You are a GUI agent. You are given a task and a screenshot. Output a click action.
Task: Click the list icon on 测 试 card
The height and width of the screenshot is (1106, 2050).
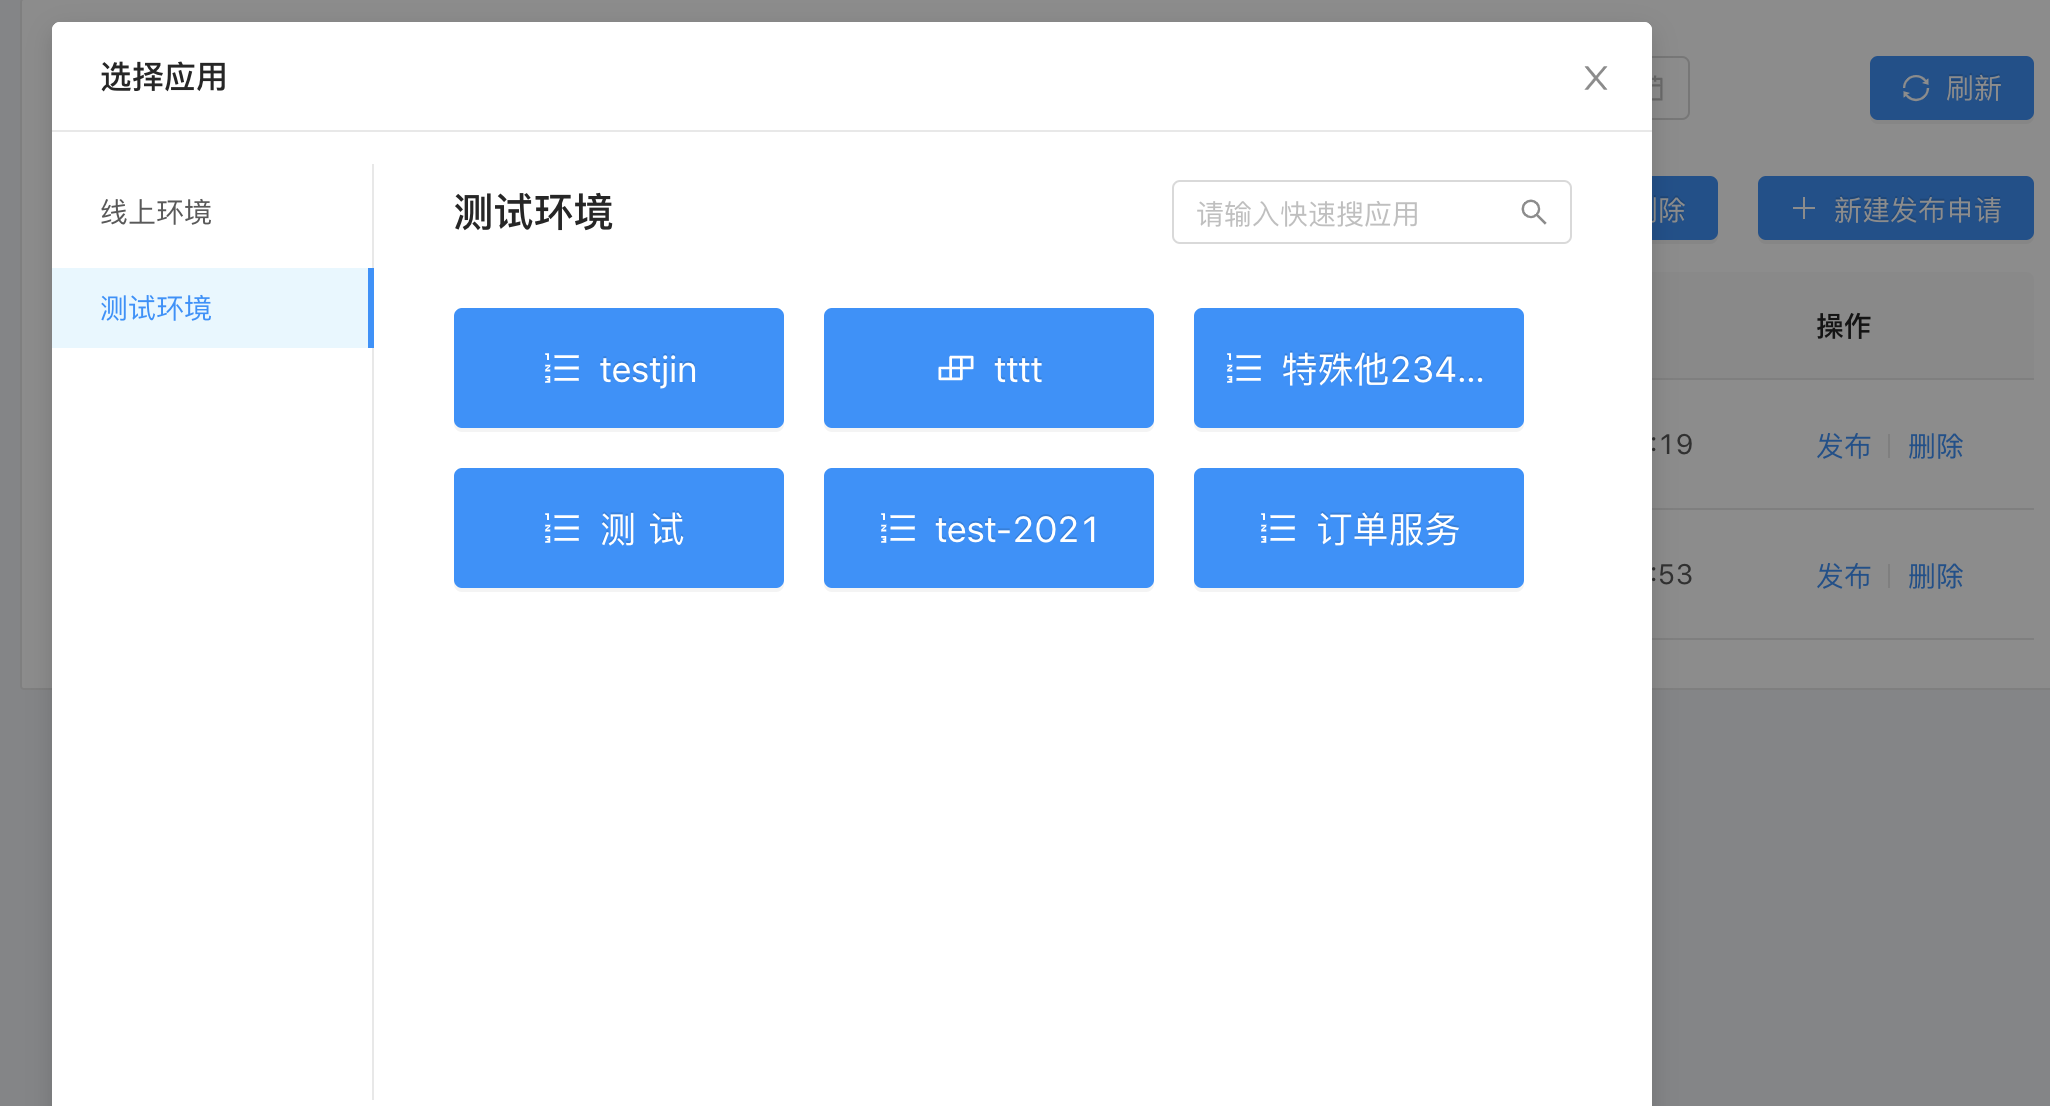[x=562, y=528]
